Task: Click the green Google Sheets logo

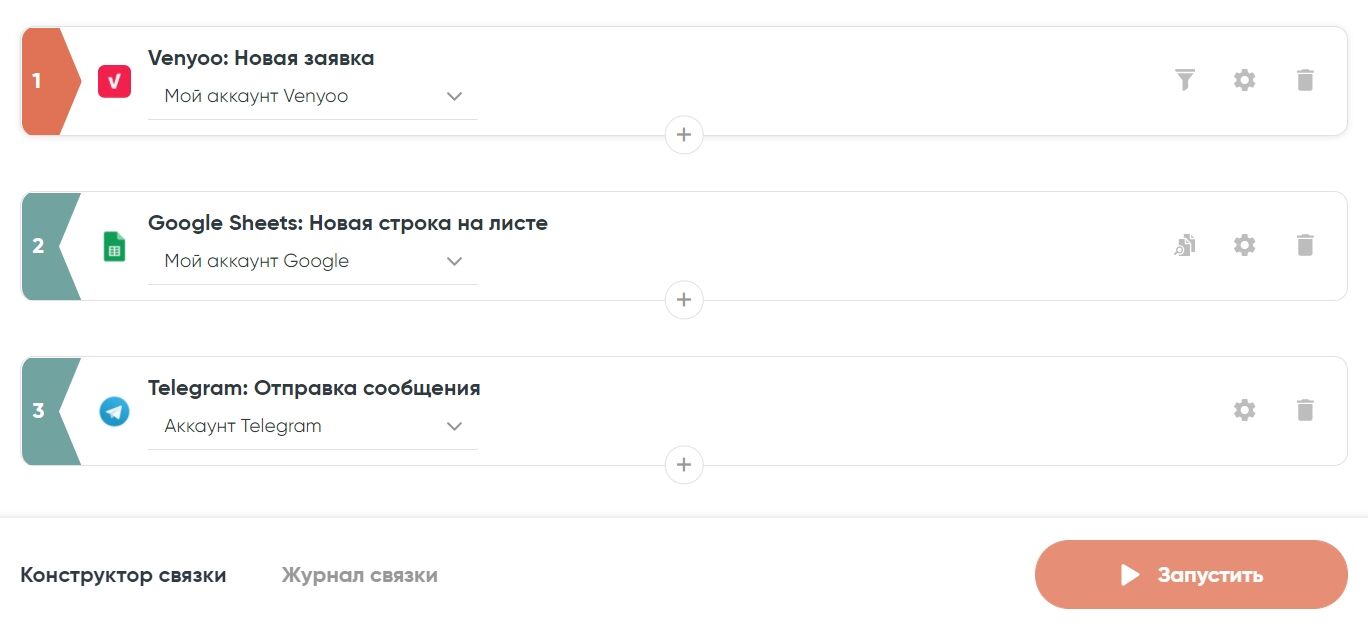Action: tap(114, 246)
